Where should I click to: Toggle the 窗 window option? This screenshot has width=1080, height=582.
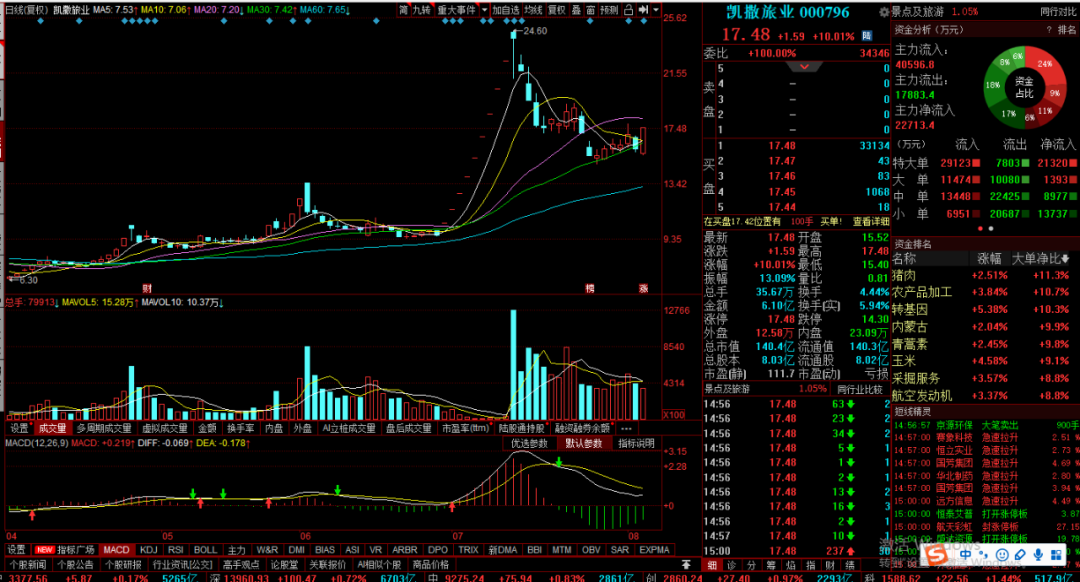[591, 10]
